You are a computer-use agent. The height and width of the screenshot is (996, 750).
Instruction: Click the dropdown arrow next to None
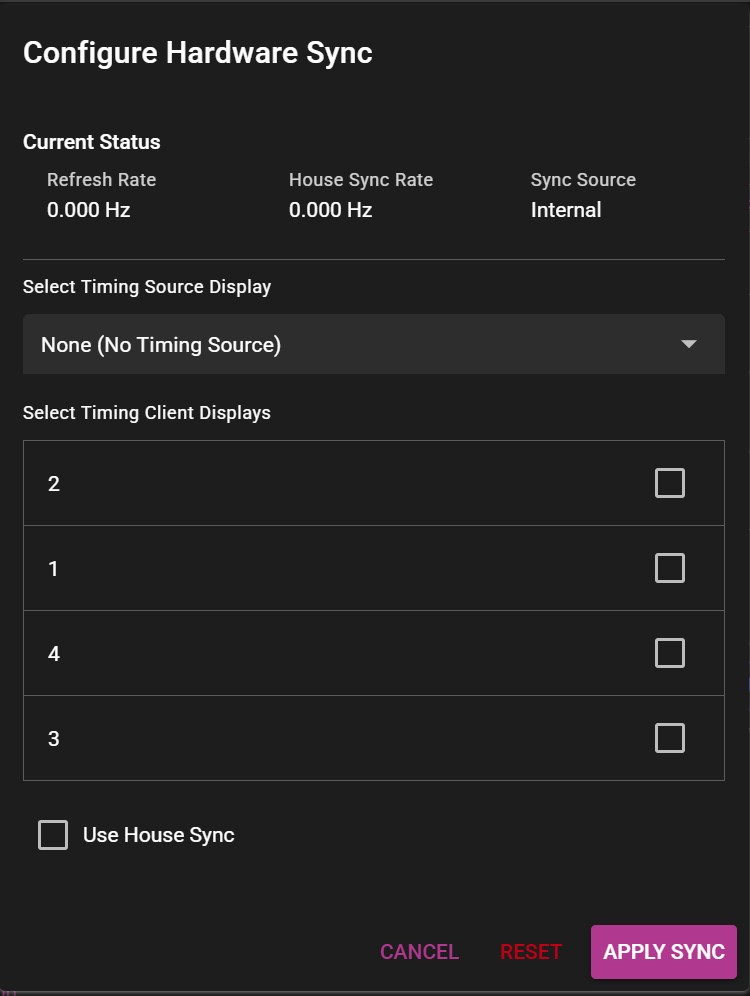[688, 344]
